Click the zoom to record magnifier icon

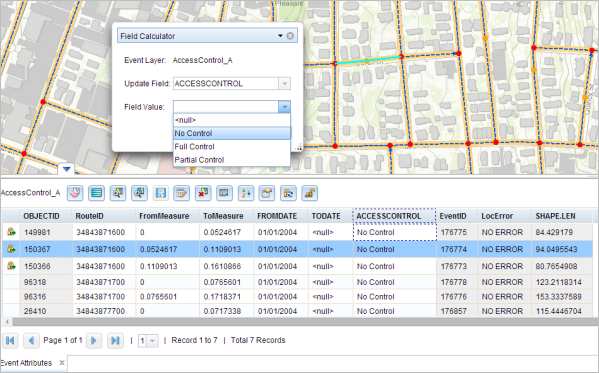coord(139,193)
